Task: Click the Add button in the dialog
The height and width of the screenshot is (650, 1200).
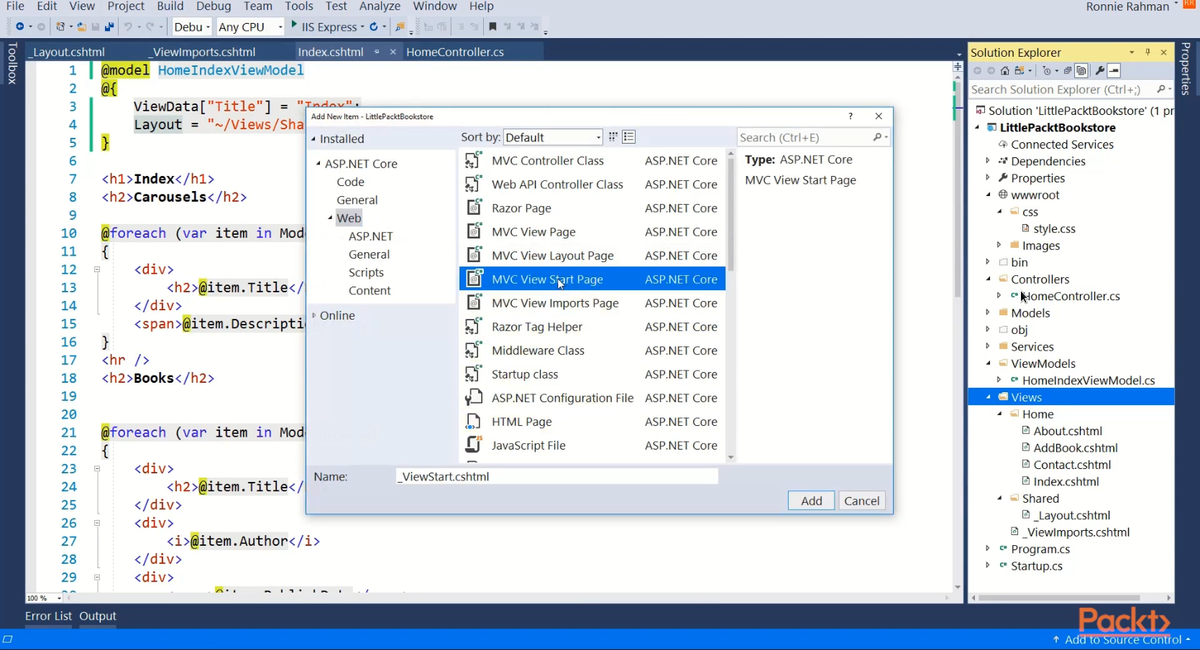Action: click(x=811, y=501)
